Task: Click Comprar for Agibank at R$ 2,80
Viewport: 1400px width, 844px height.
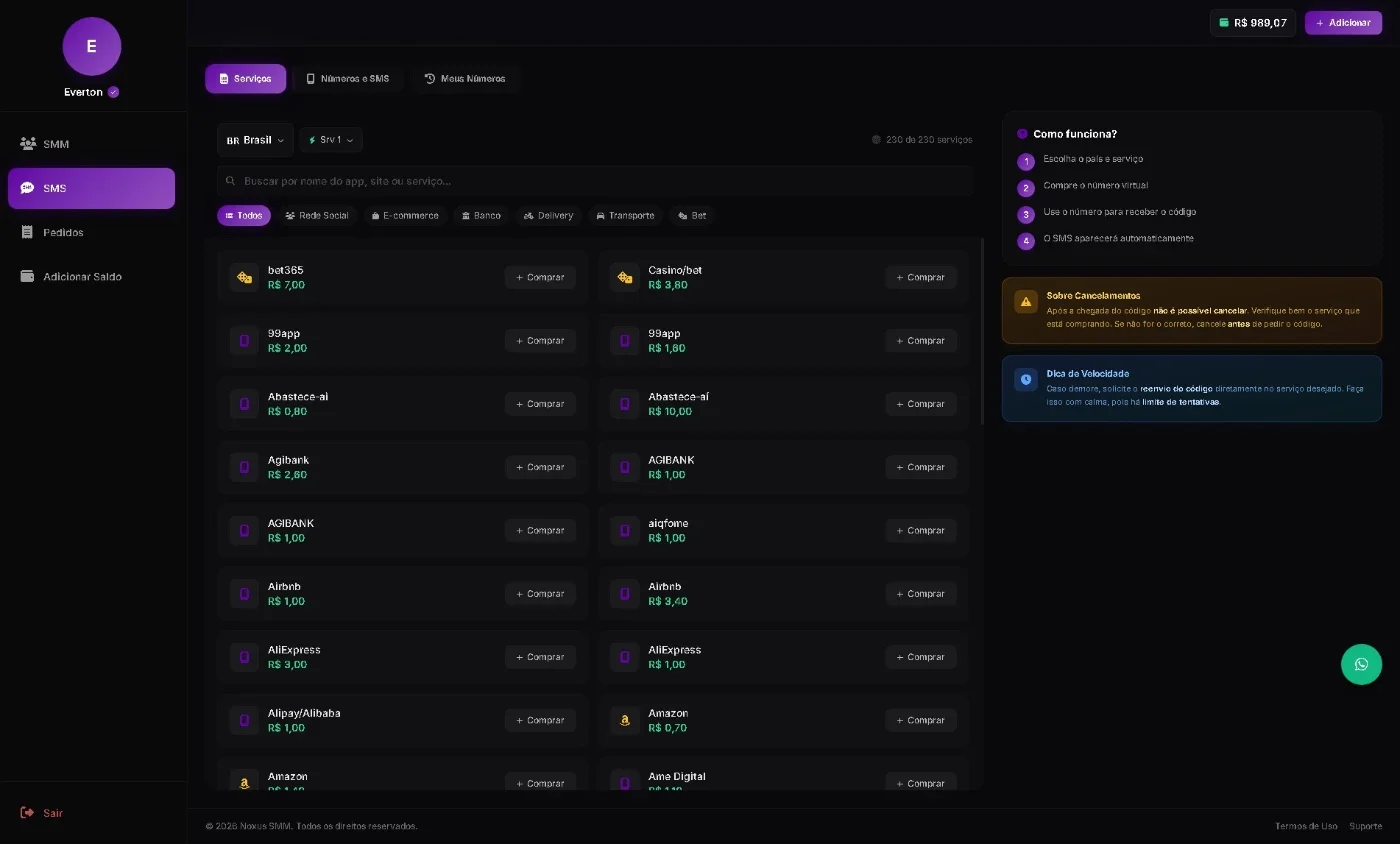Action: pos(540,467)
